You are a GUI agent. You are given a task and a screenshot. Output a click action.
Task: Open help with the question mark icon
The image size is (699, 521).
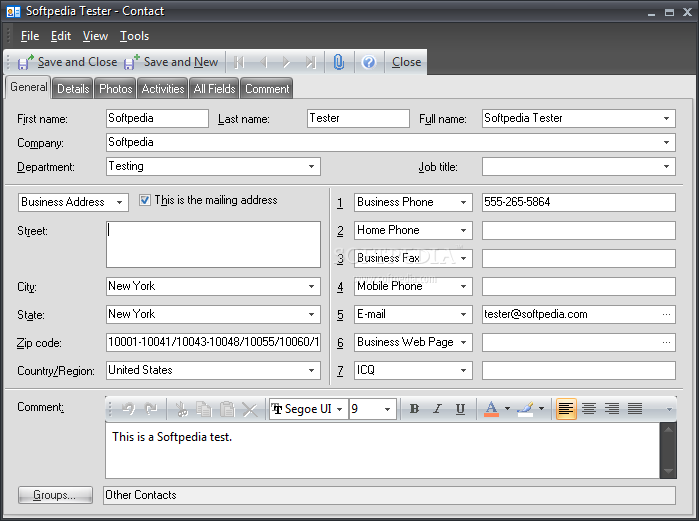[369, 62]
